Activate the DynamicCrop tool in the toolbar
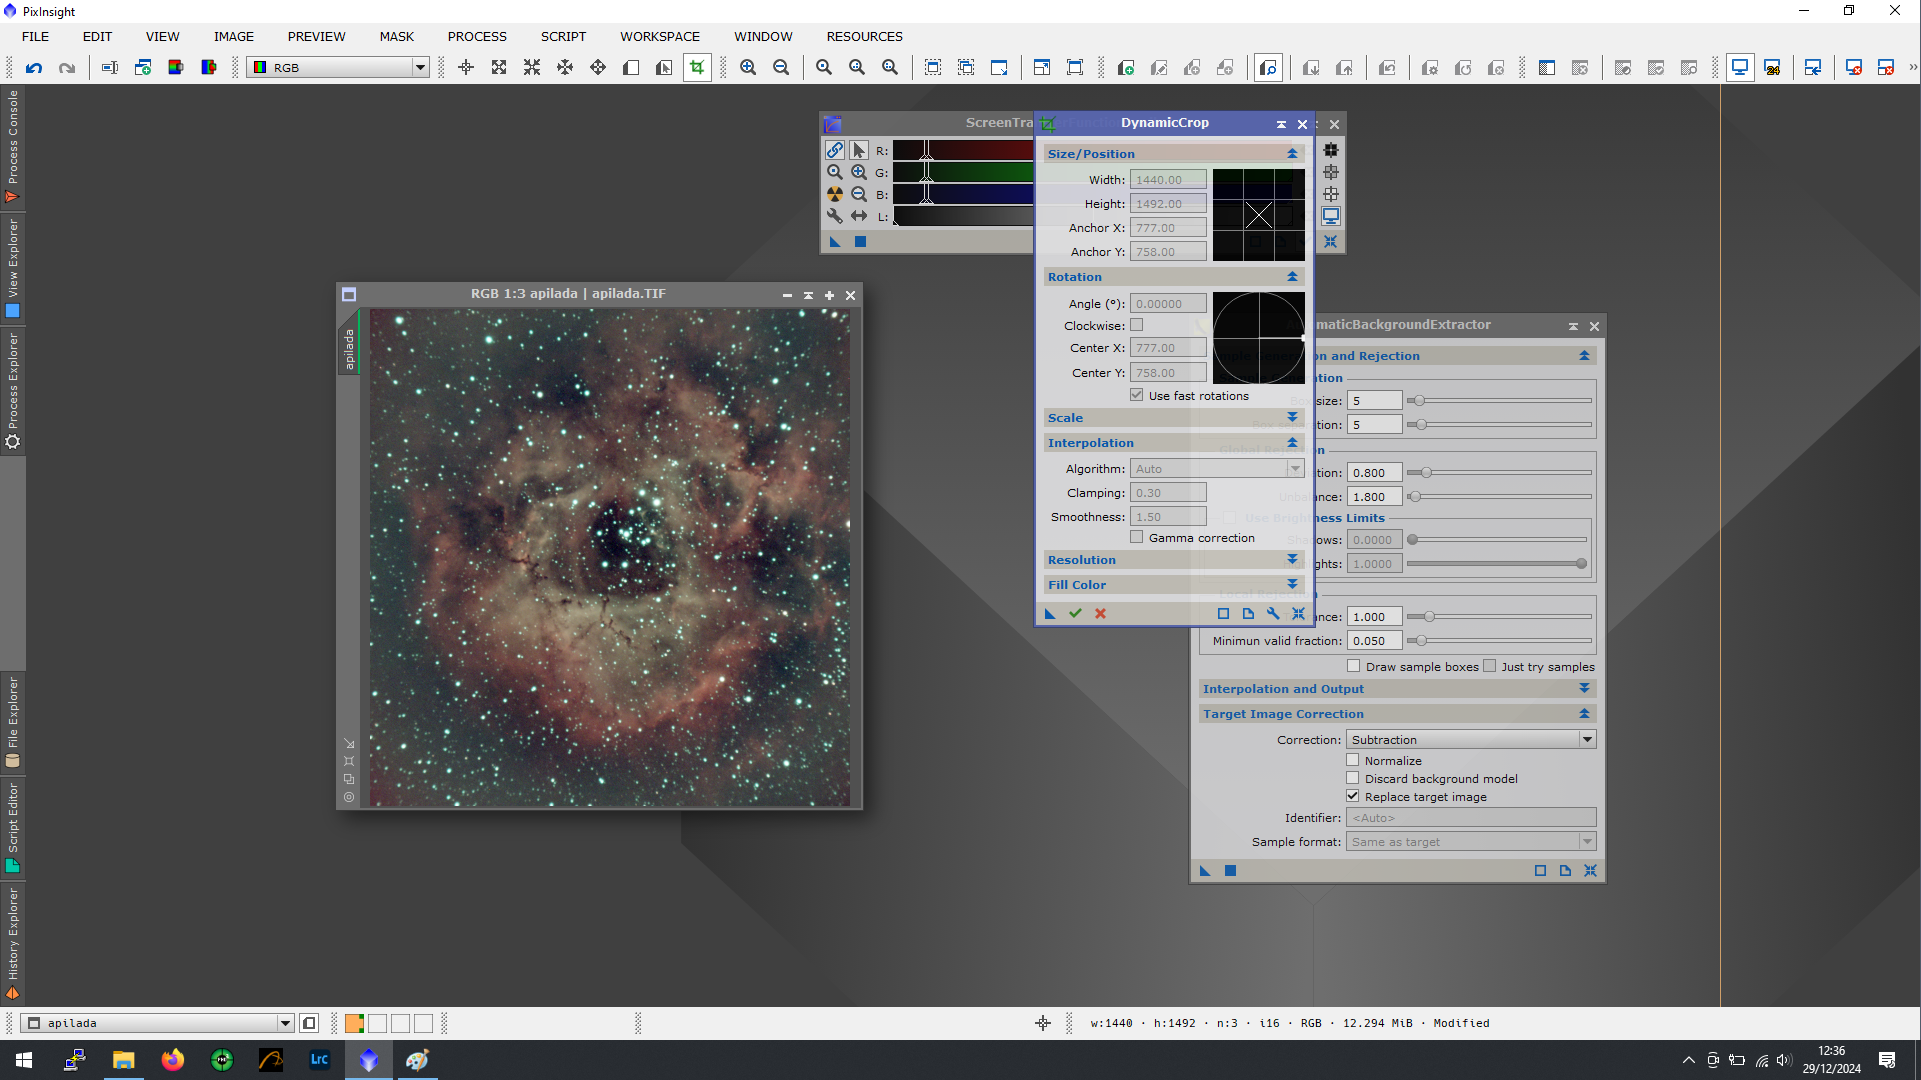The height and width of the screenshot is (1080, 1921). point(697,68)
